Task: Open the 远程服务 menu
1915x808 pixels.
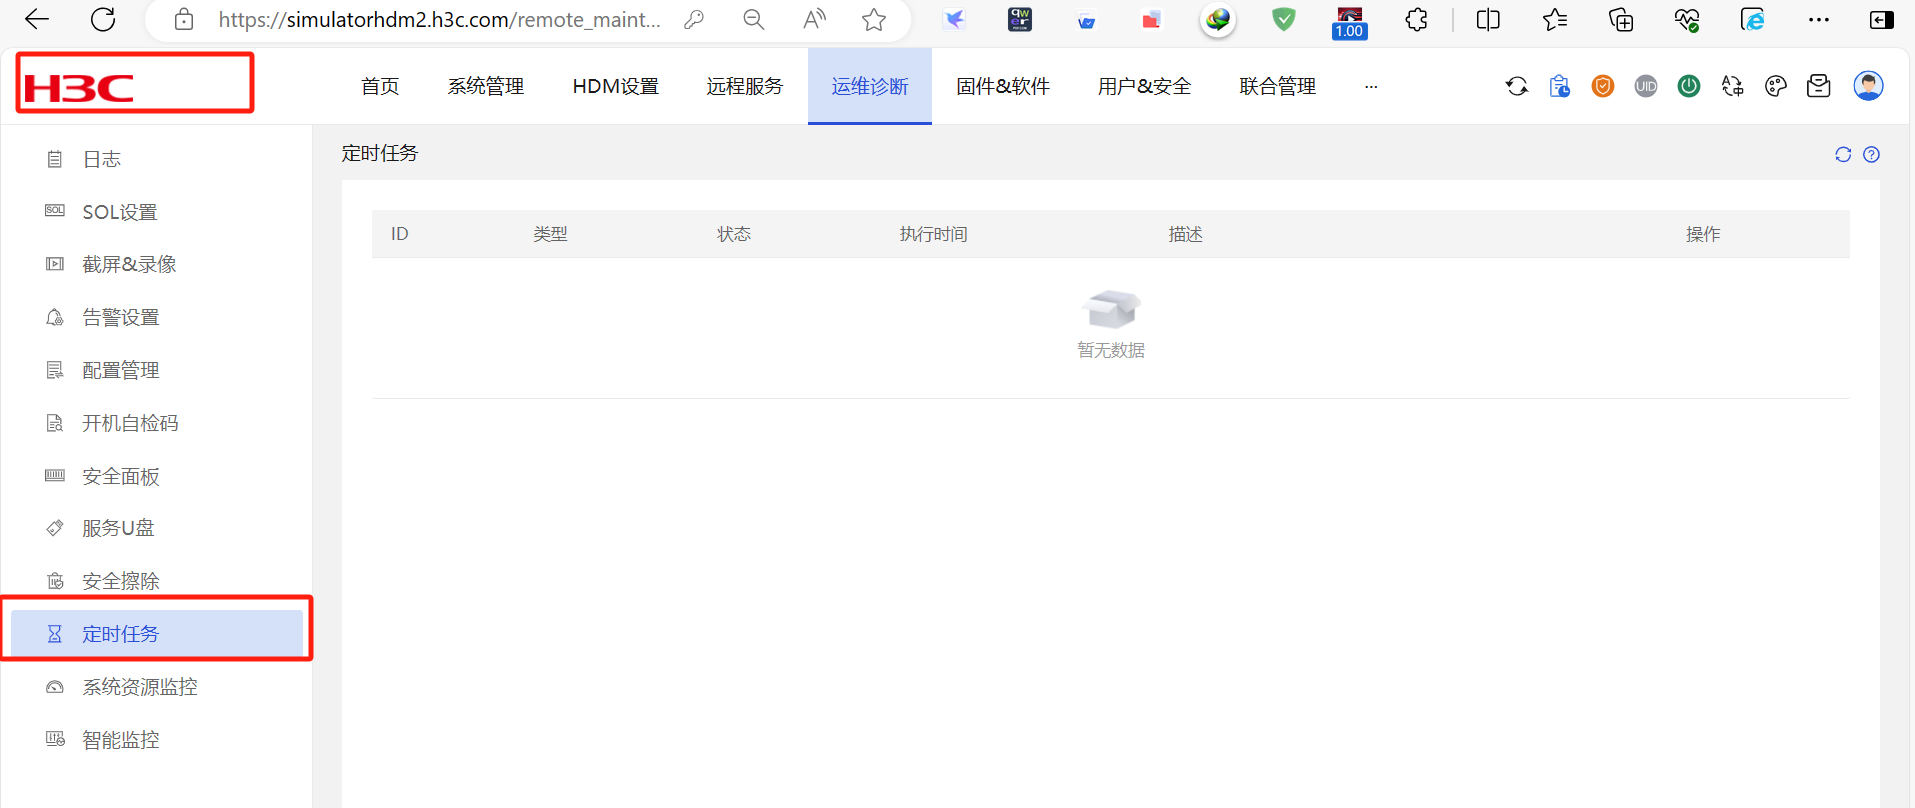Action: tap(745, 87)
